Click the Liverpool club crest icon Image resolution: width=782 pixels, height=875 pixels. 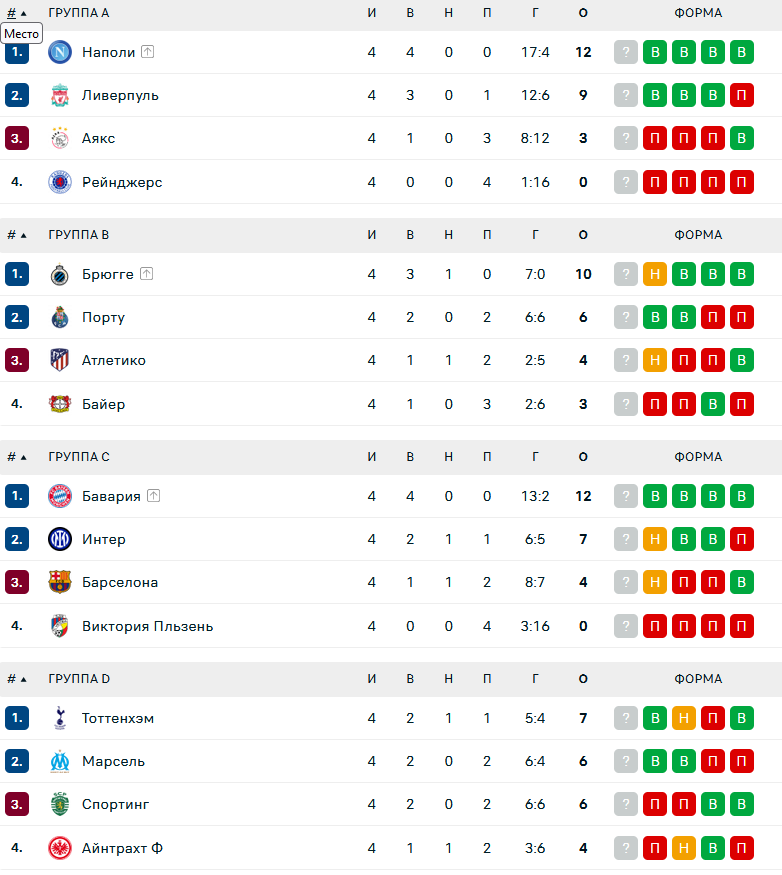tap(60, 96)
